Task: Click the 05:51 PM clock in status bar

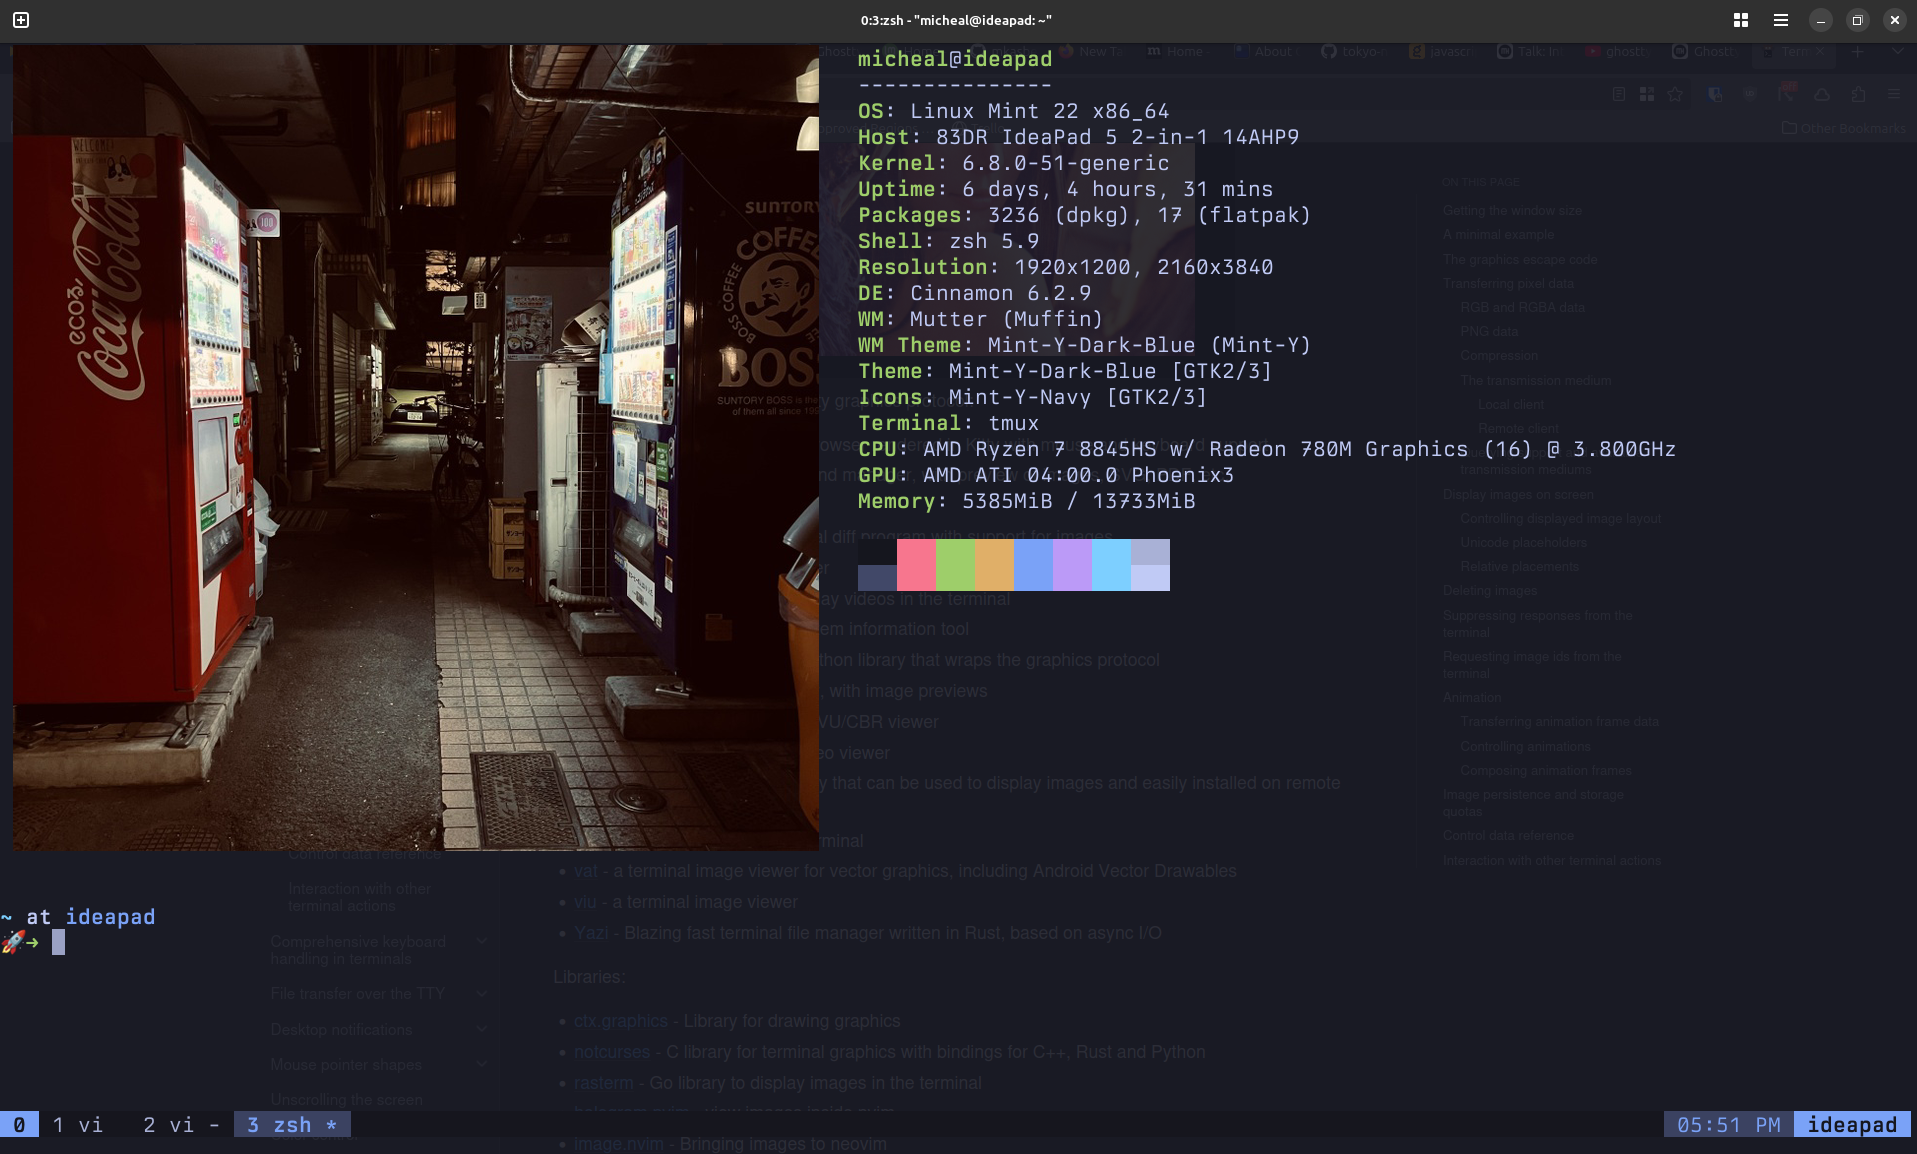Action: [1728, 1125]
